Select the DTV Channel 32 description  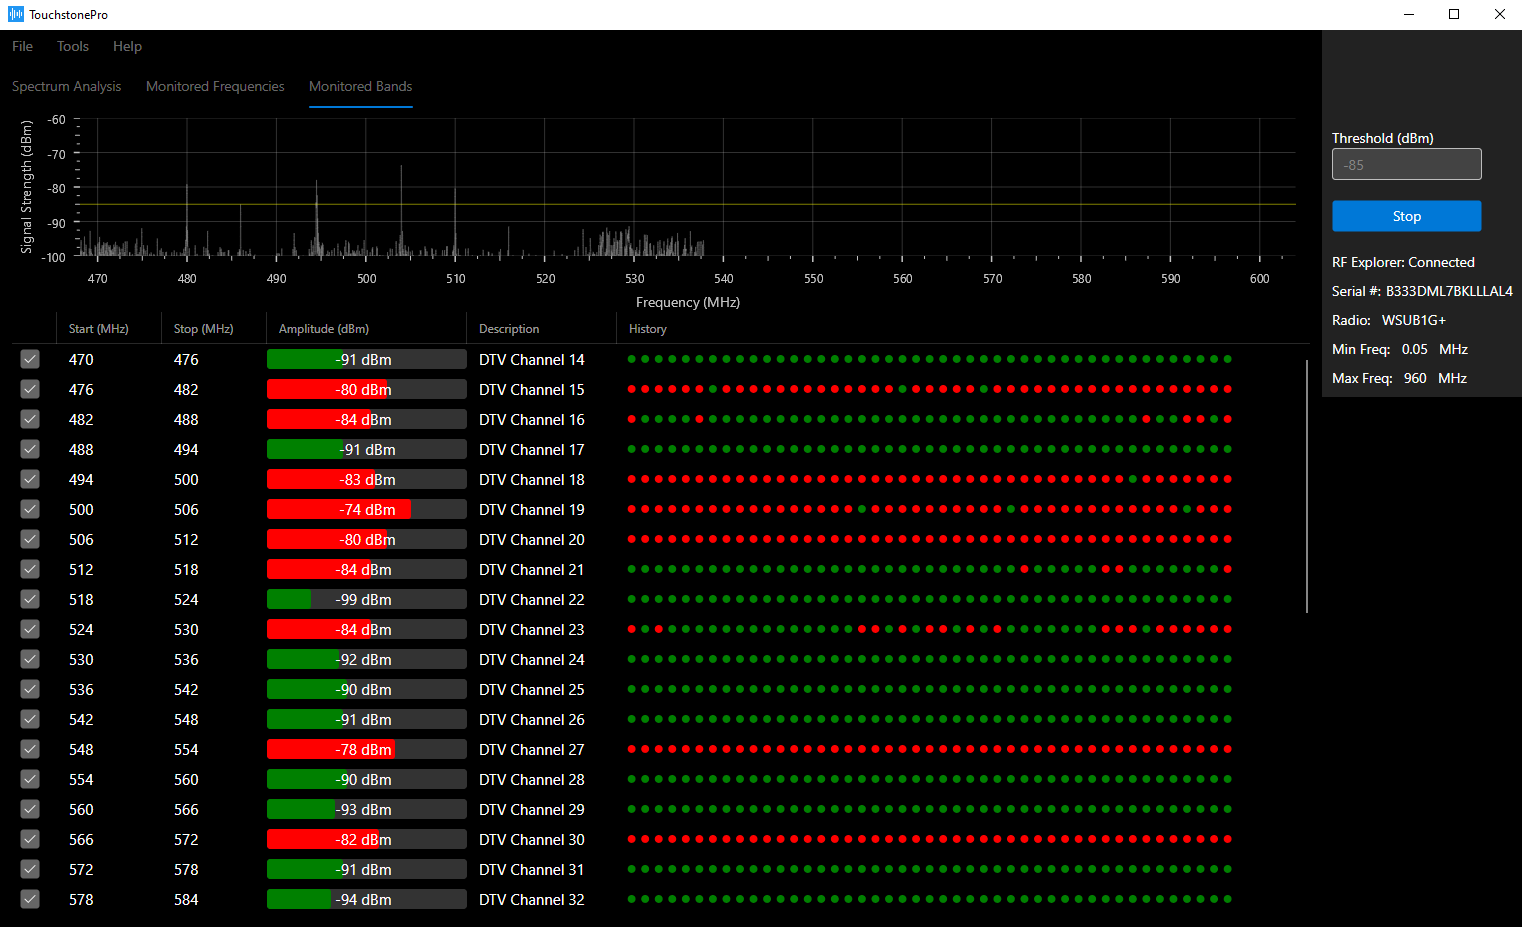pyautogui.click(x=532, y=899)
